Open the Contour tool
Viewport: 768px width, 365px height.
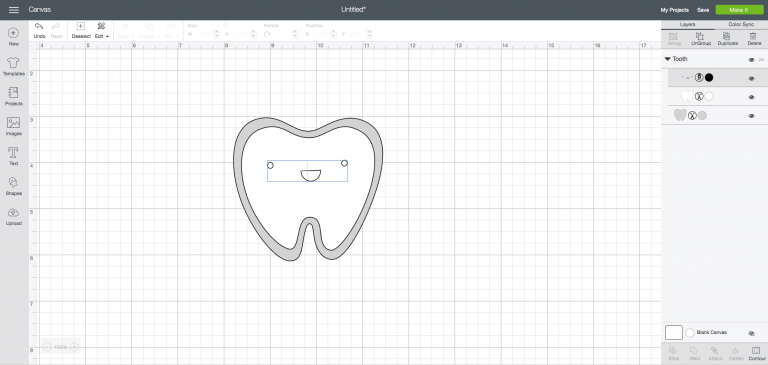[757, 354]
